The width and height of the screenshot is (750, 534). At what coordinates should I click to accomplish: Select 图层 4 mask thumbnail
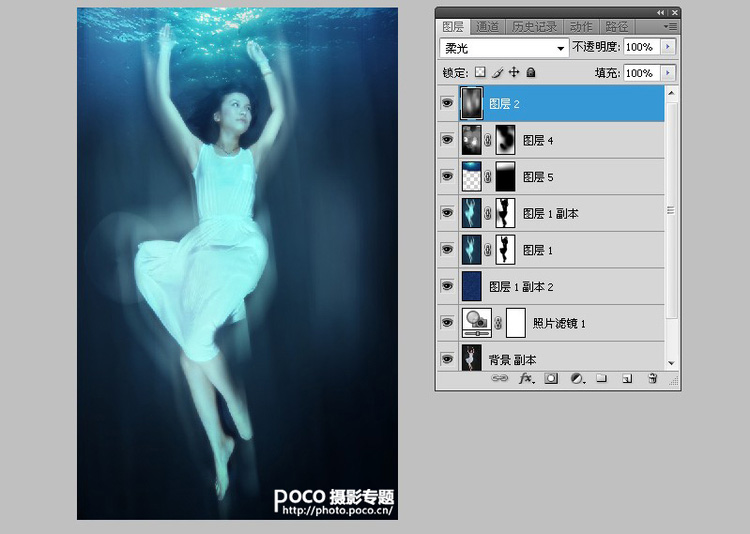[505, 140]
